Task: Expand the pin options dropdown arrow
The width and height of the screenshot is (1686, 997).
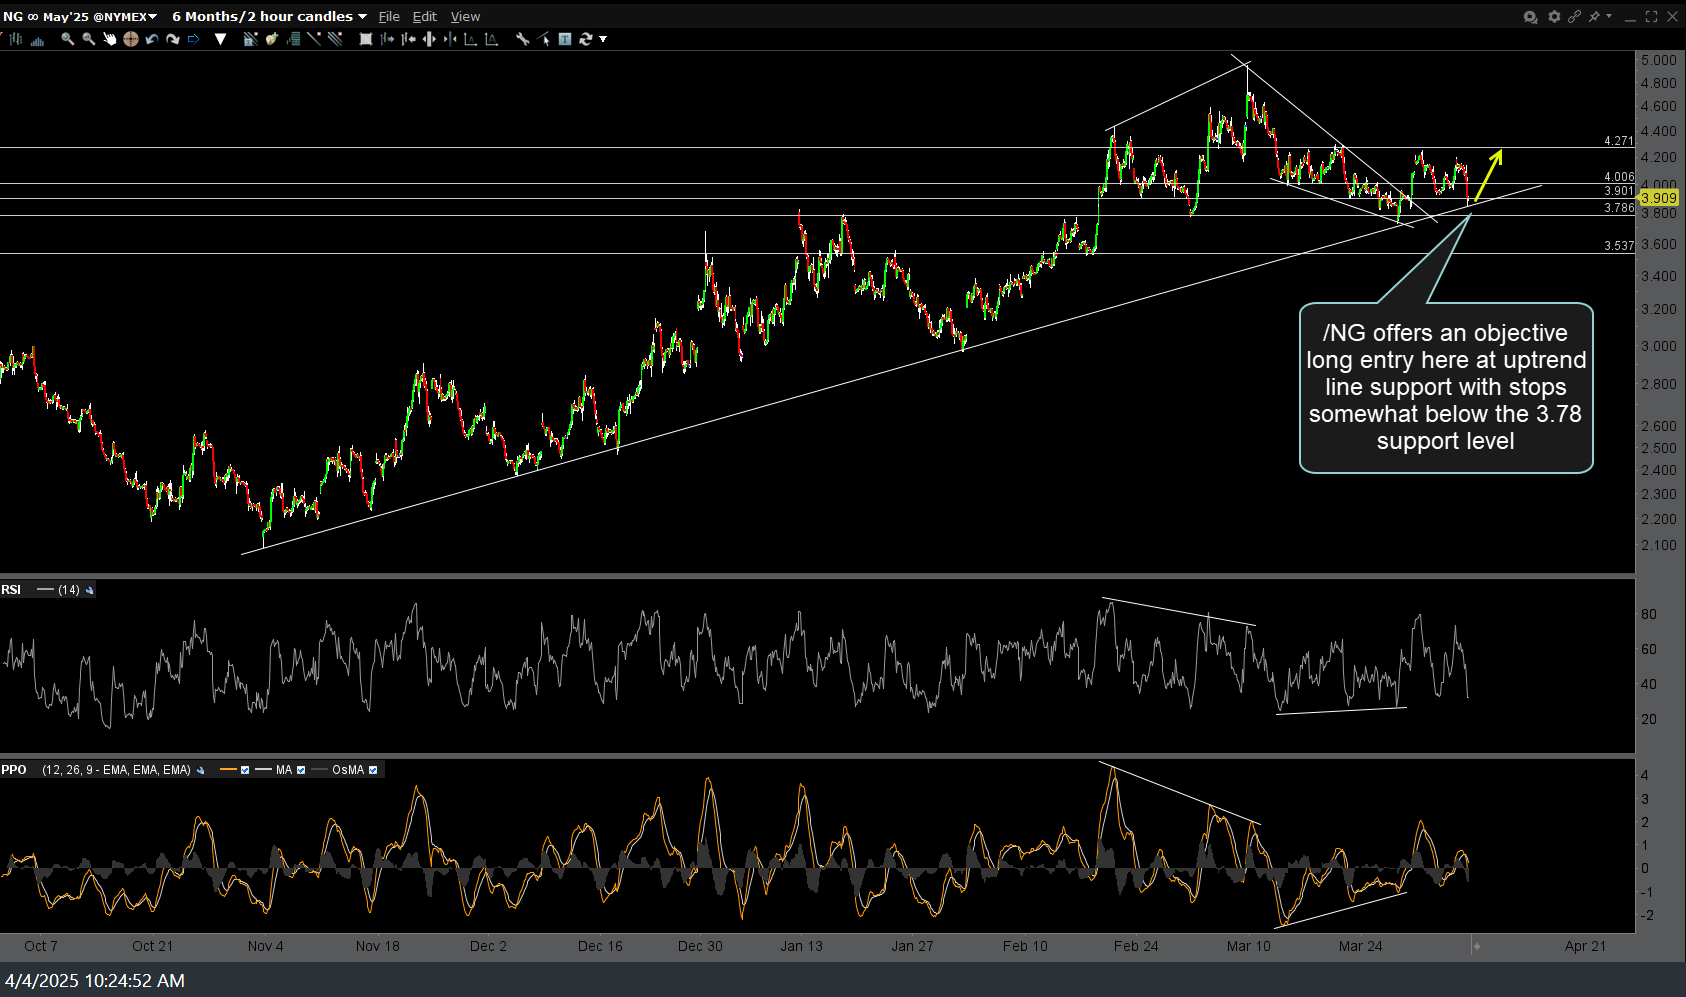Action: click(x=1609, y=16)
